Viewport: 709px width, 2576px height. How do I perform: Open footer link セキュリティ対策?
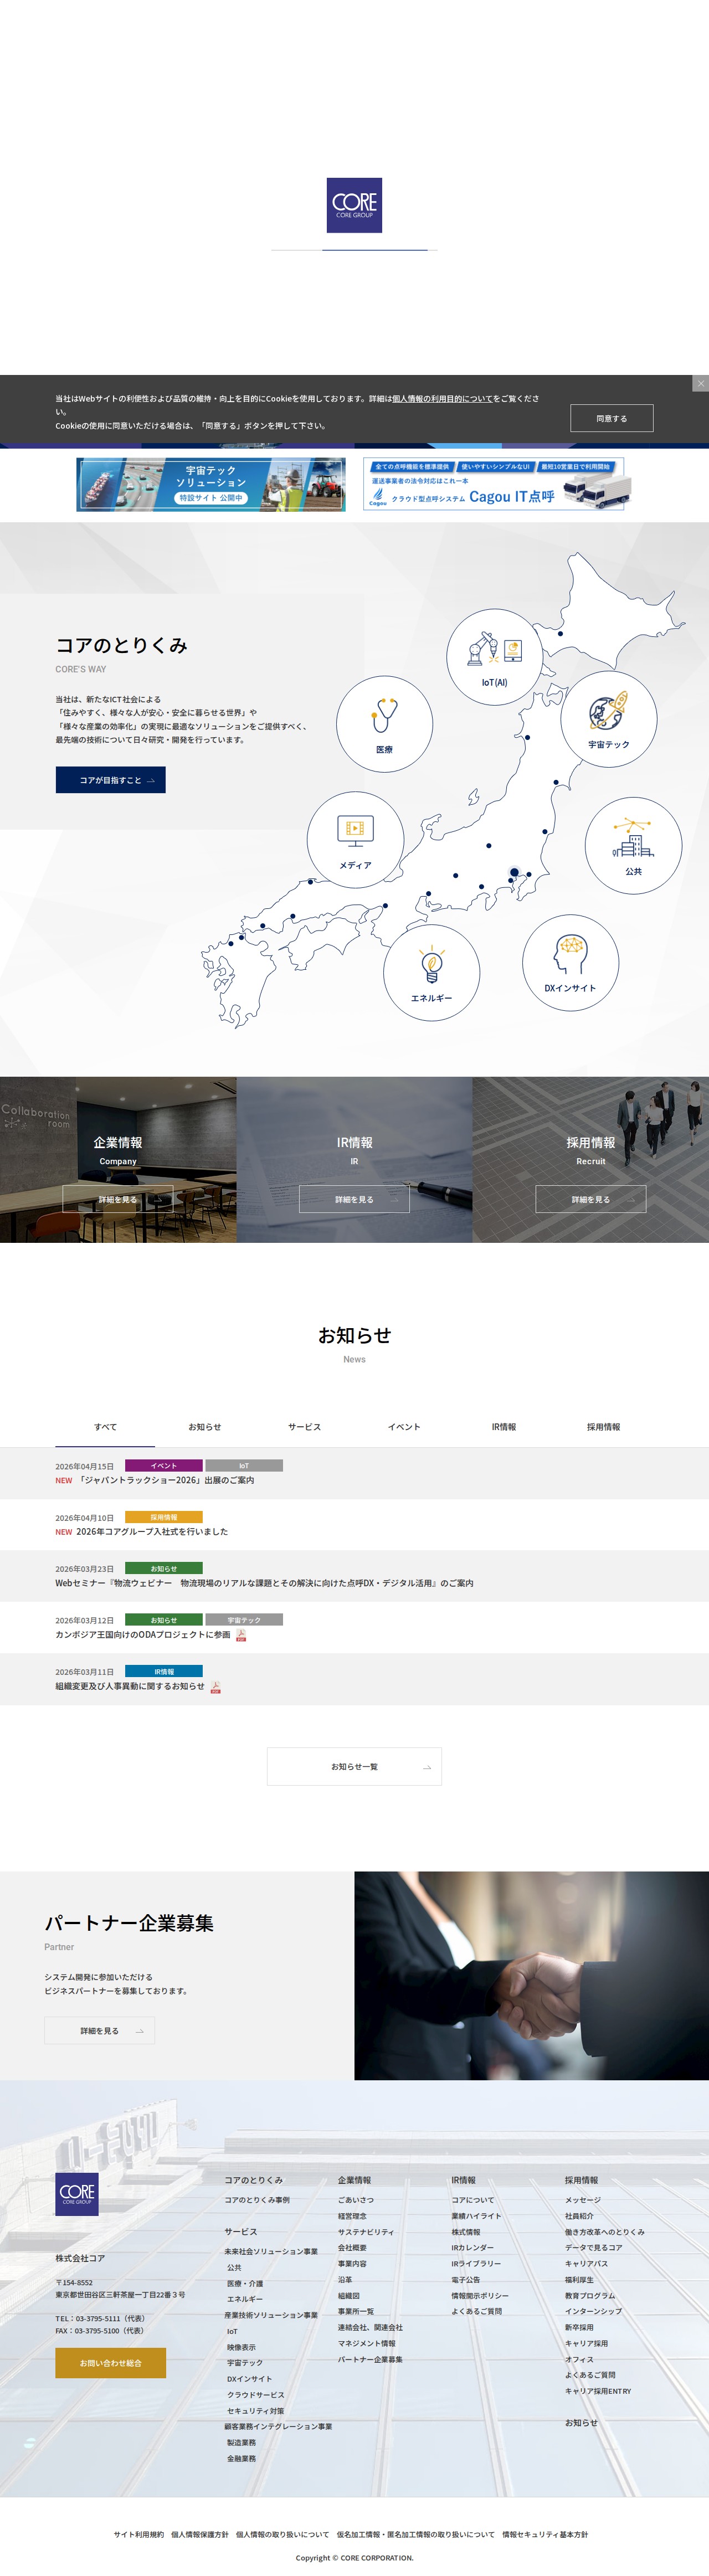[x=255, y=2411]
